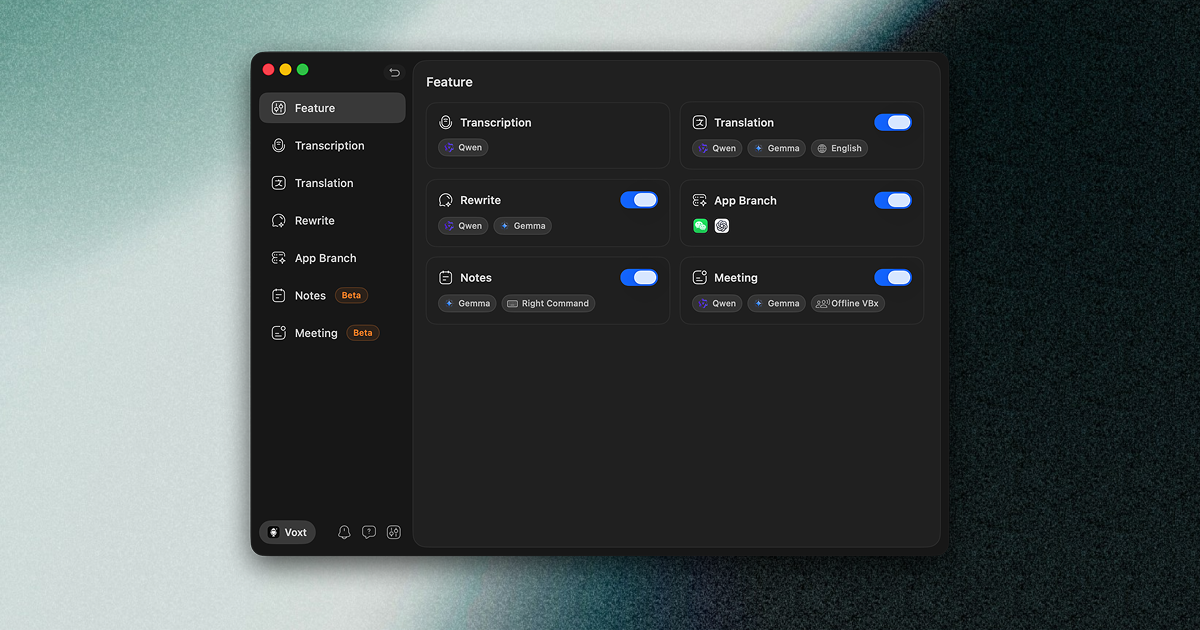Image resolution: width=1200 pixels, height=630 pixels.
Task: Click the Offline VBx tag in Meeting card
Action: click(848, 303)
